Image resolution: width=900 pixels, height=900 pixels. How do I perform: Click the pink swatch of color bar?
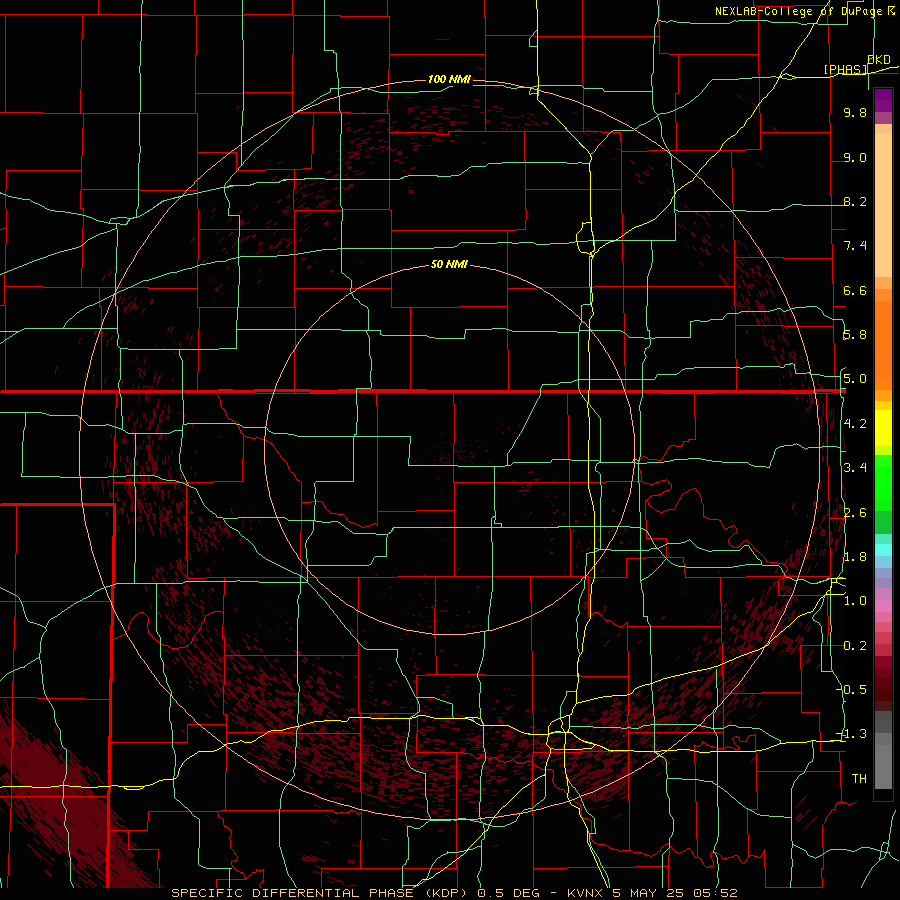point(883,606)
